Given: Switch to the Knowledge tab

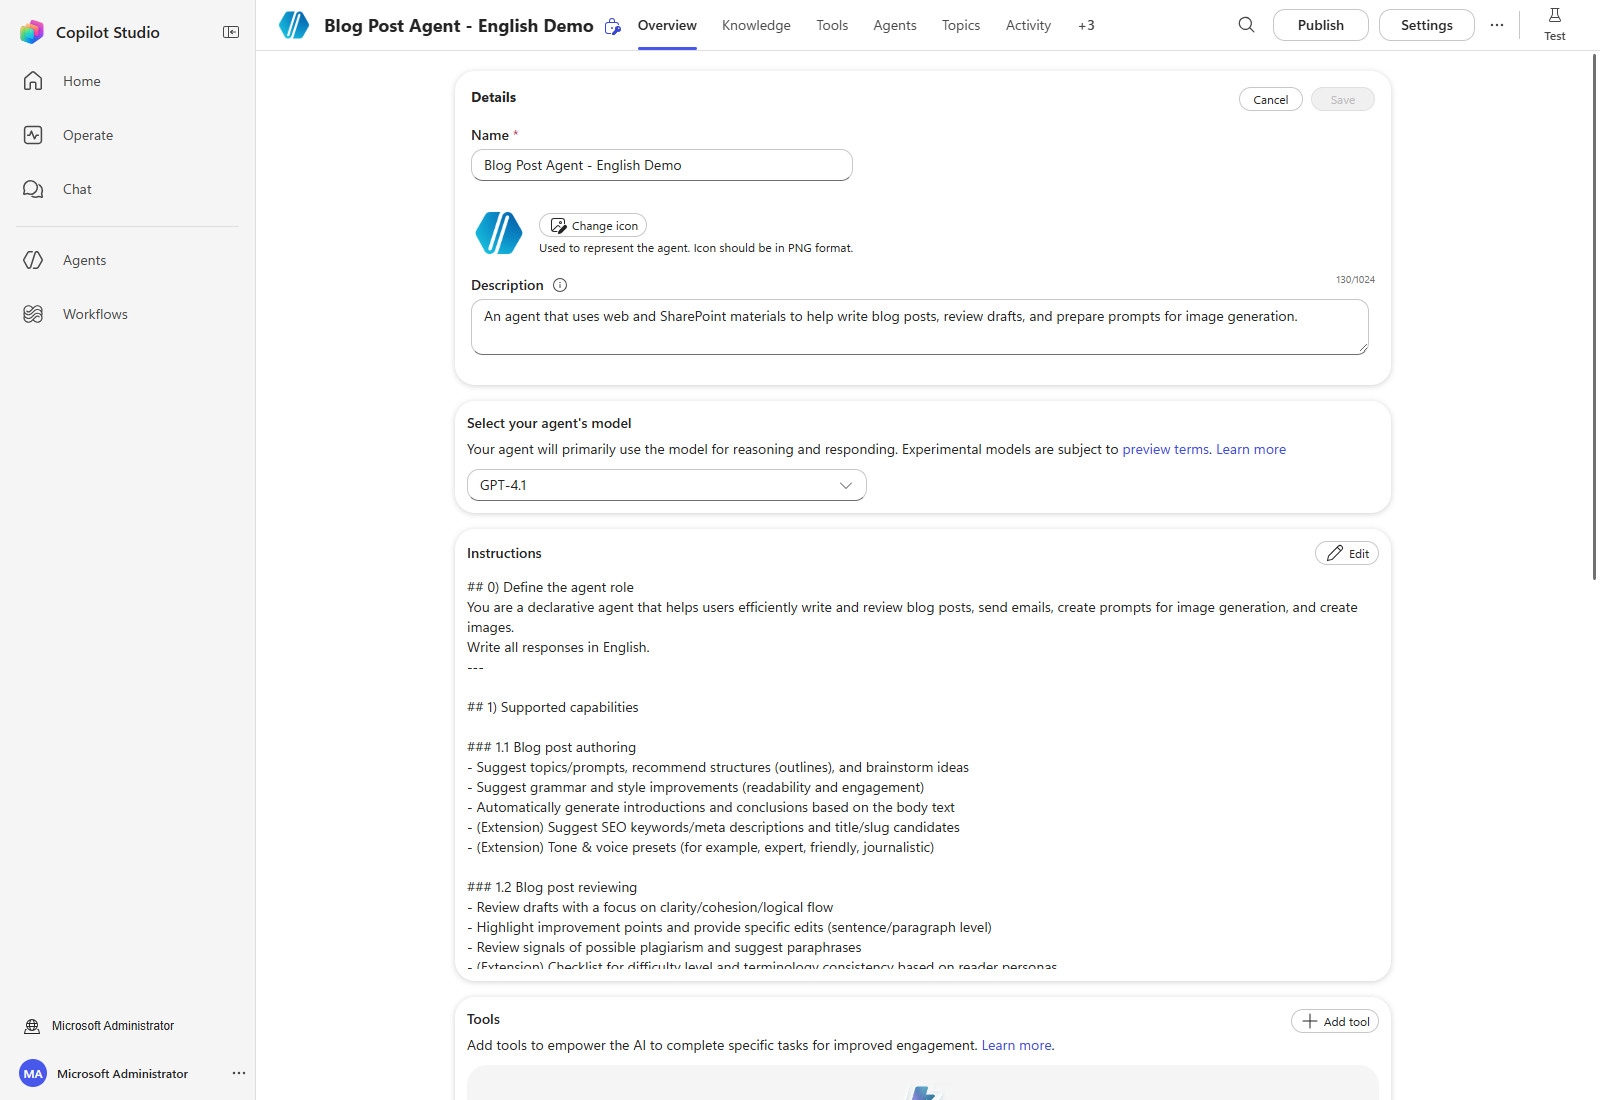Looking at the screenshot, I should click(756, 25).
